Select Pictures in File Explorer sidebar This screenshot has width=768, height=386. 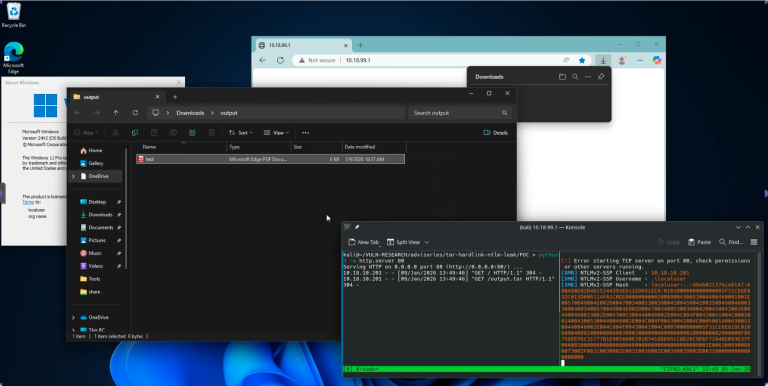point(97,240)
